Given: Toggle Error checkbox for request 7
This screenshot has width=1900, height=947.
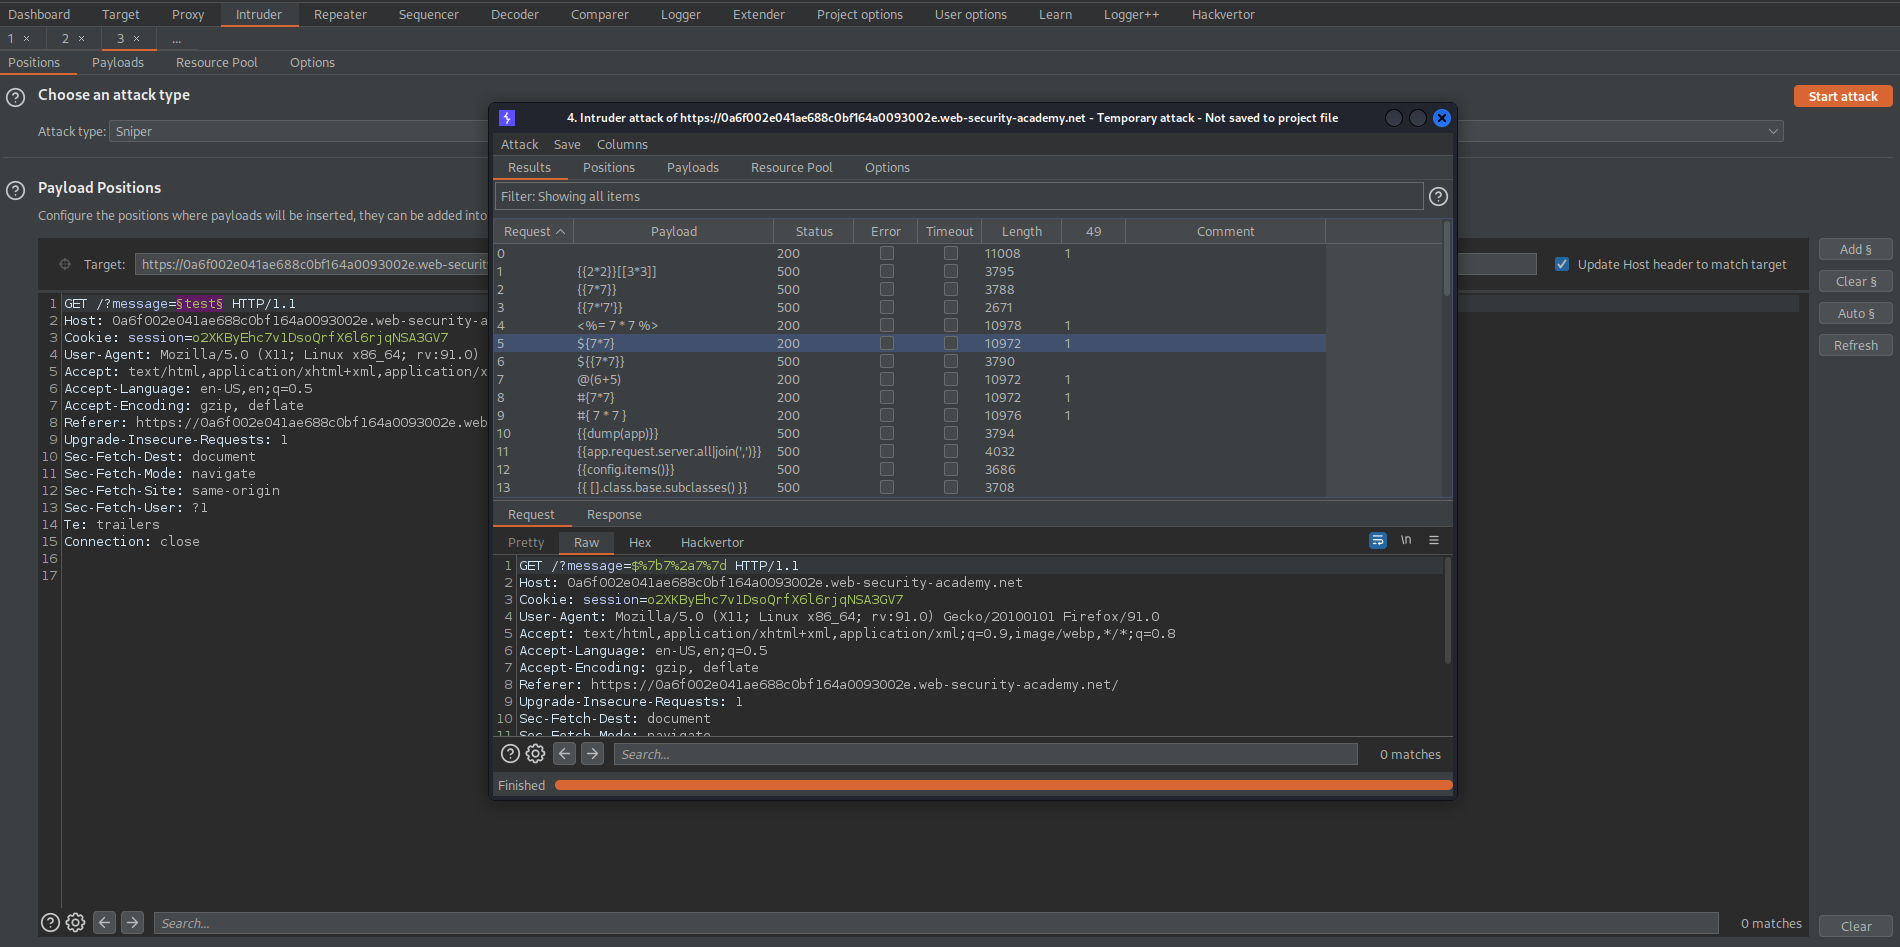Looking at the screenshot, I should [887, 380].
